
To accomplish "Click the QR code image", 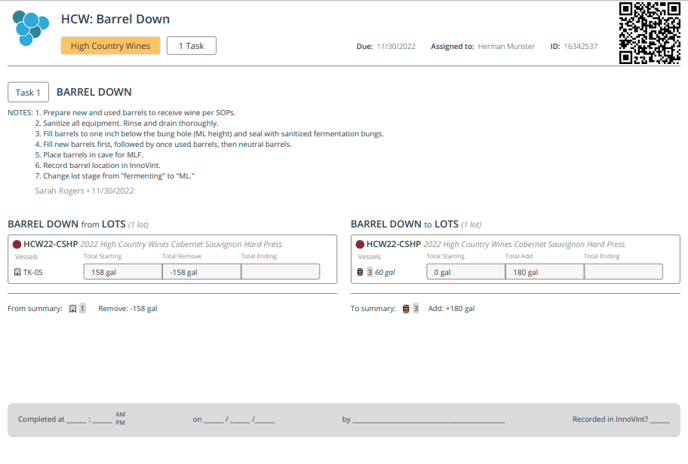I will (649, 33).
